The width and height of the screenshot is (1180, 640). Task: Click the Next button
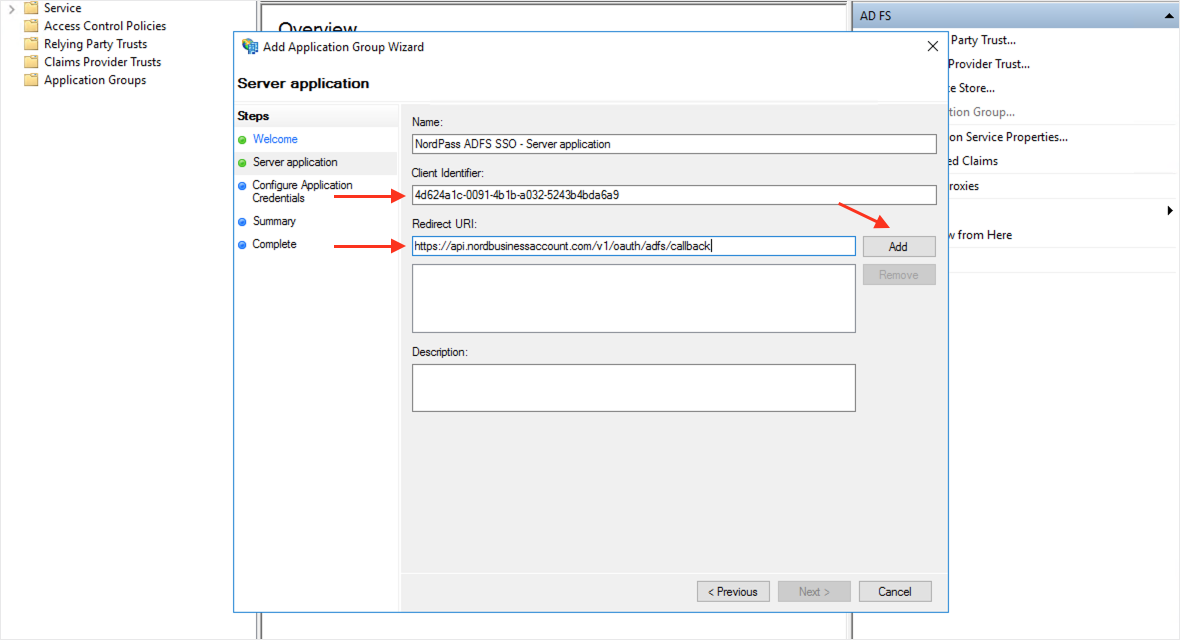814,592
